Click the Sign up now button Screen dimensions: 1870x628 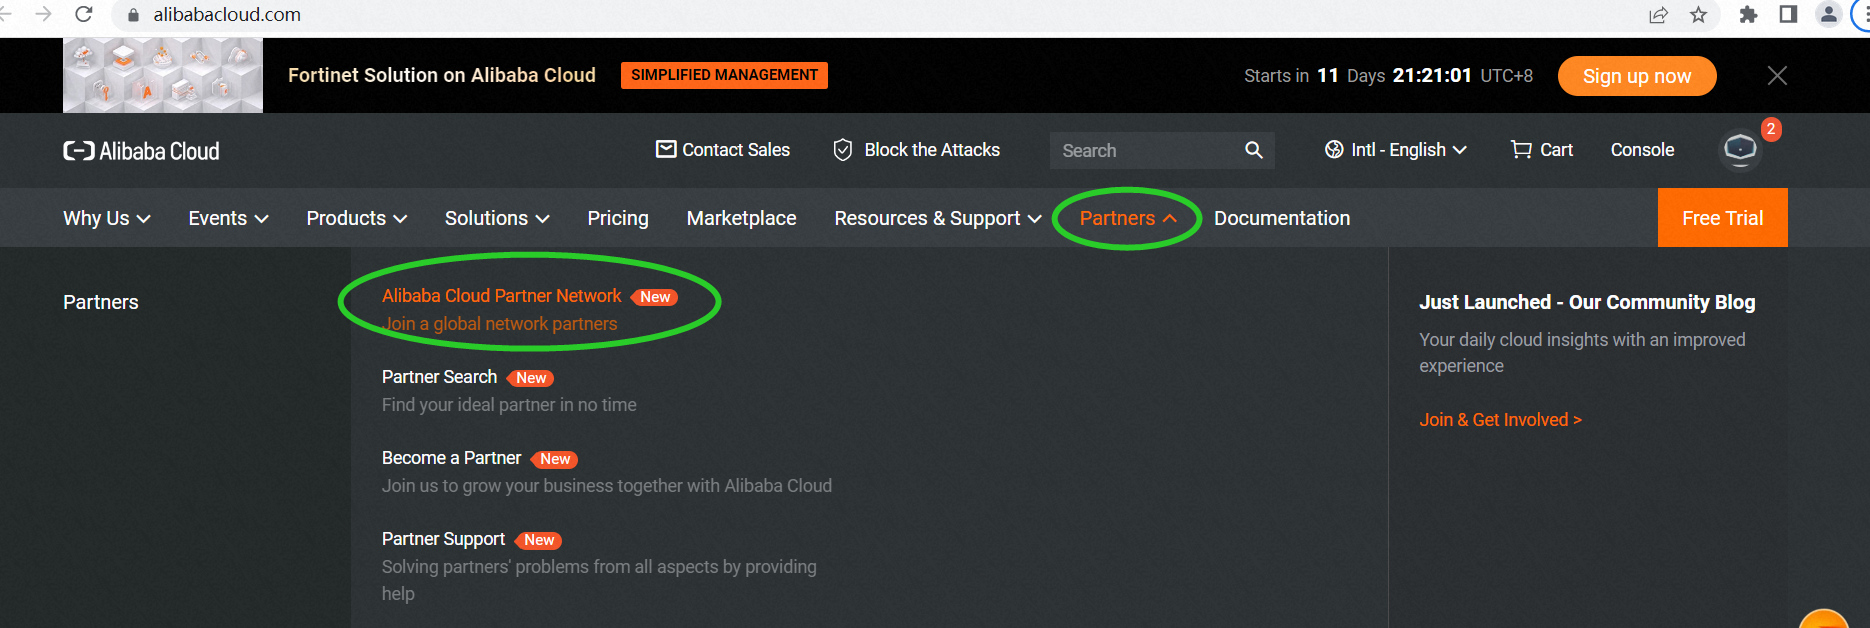pos(1637,76)
